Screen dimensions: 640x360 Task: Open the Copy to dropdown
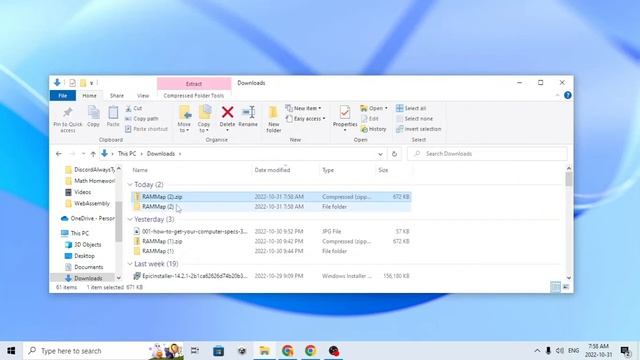pos(204,119)
